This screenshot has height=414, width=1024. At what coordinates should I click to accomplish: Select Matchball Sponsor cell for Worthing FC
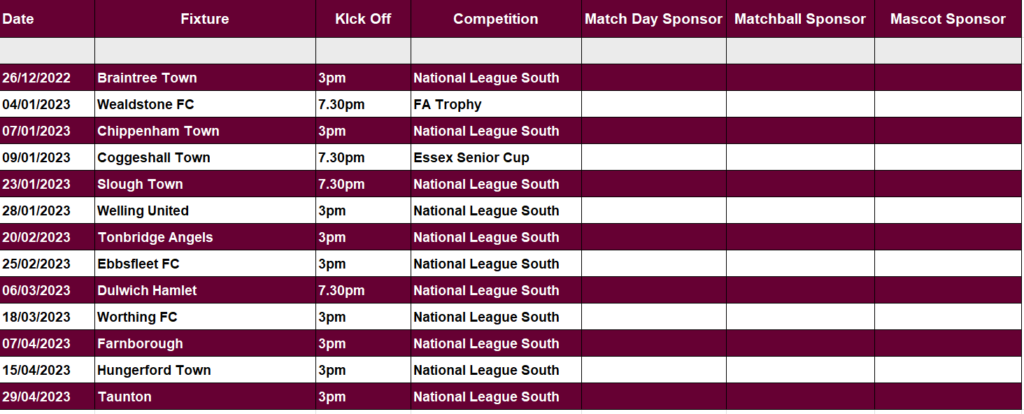[801, 317]
